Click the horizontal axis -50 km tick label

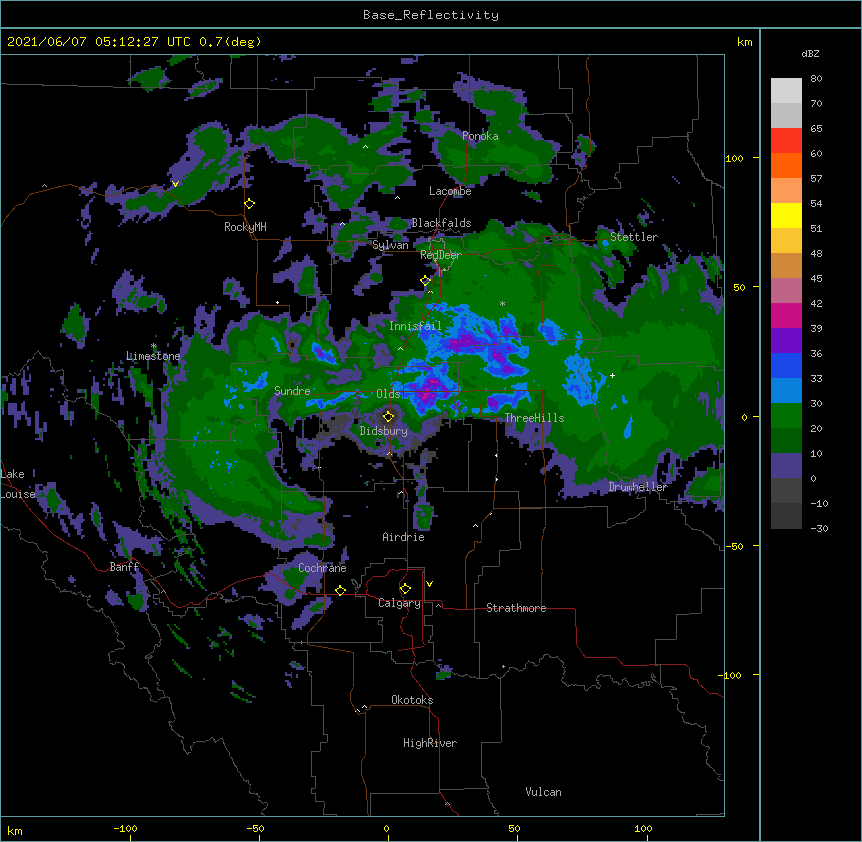click(x=255, y=828)
